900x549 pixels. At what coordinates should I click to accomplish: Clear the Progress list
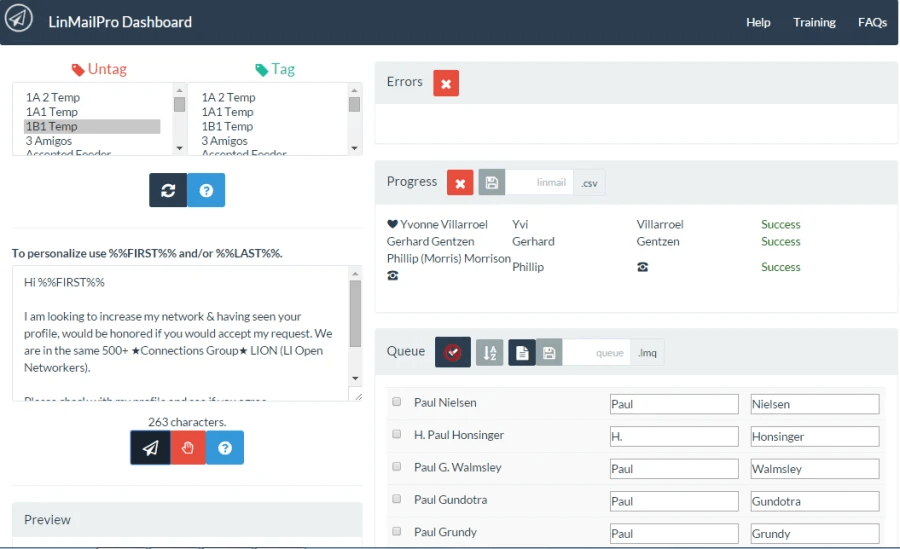click(460, 183)
